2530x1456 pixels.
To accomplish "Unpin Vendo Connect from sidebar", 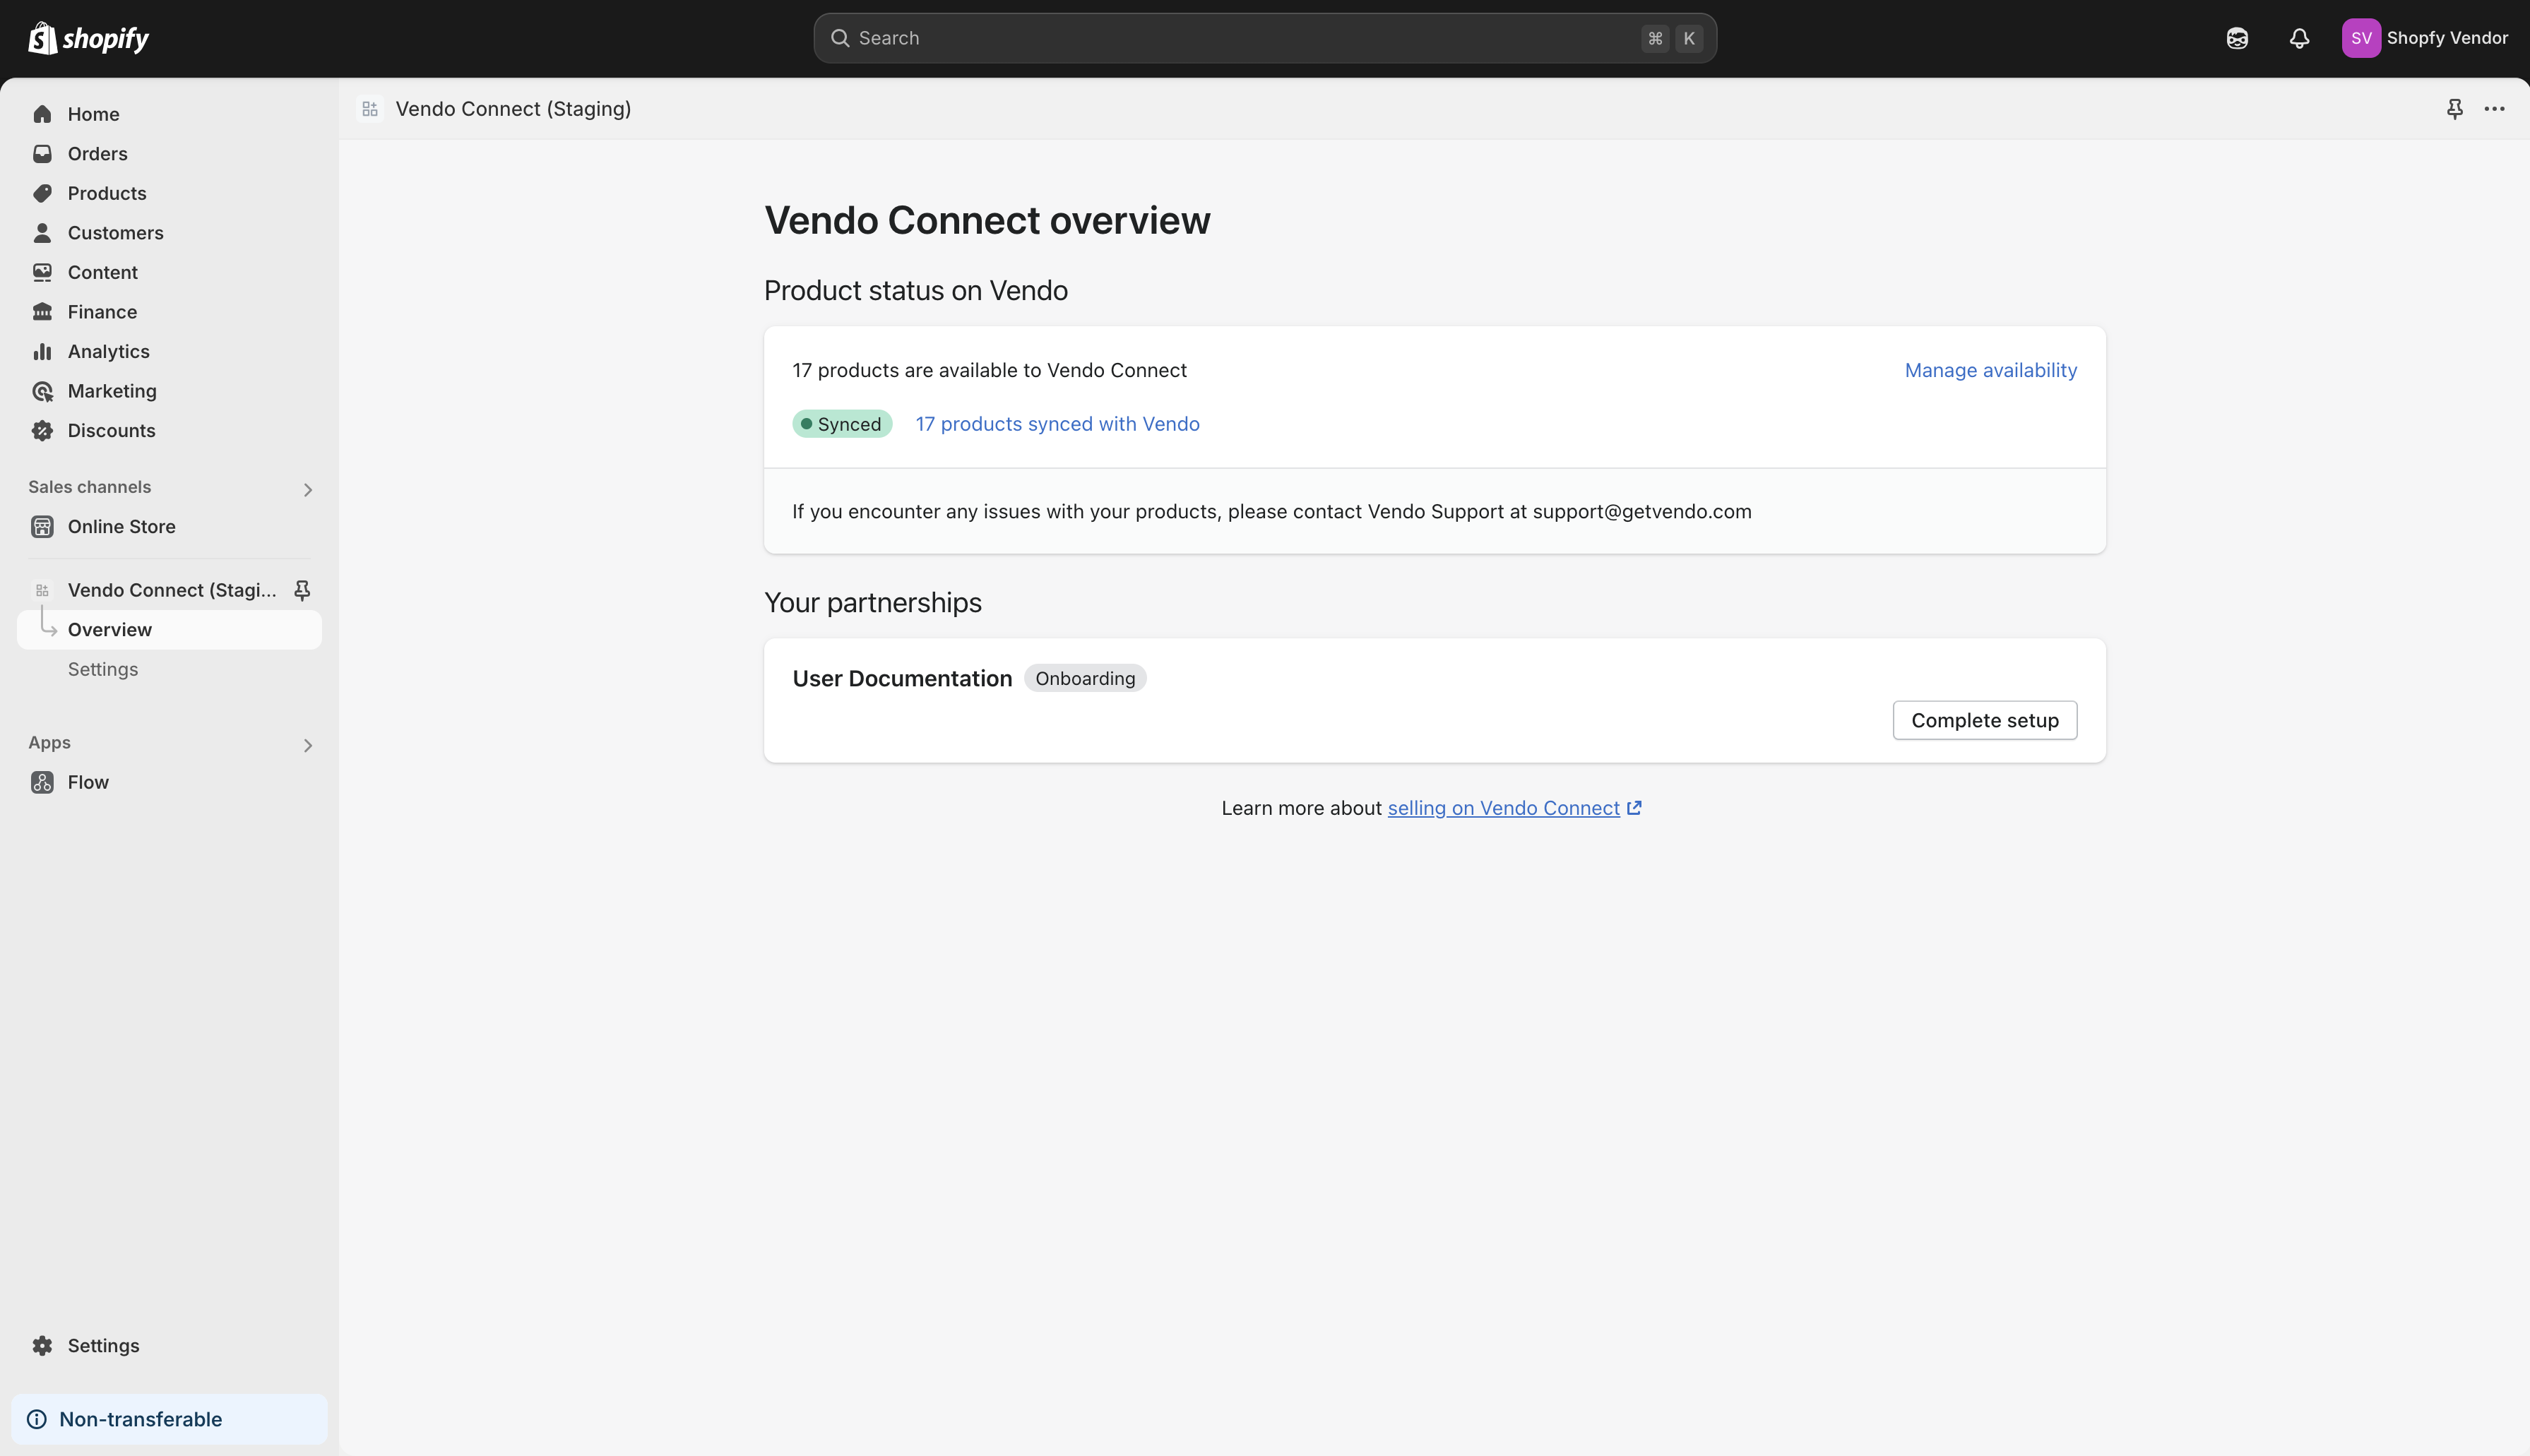I will [x=302, y=590].
